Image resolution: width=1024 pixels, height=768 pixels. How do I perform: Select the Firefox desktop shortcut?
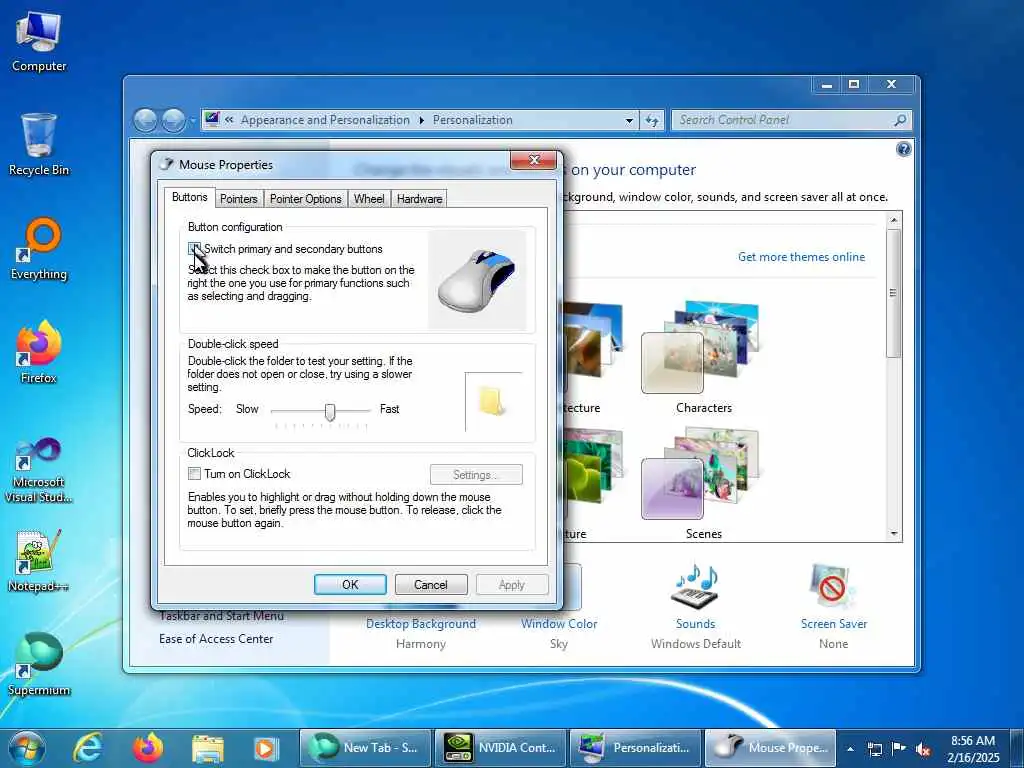39,353
